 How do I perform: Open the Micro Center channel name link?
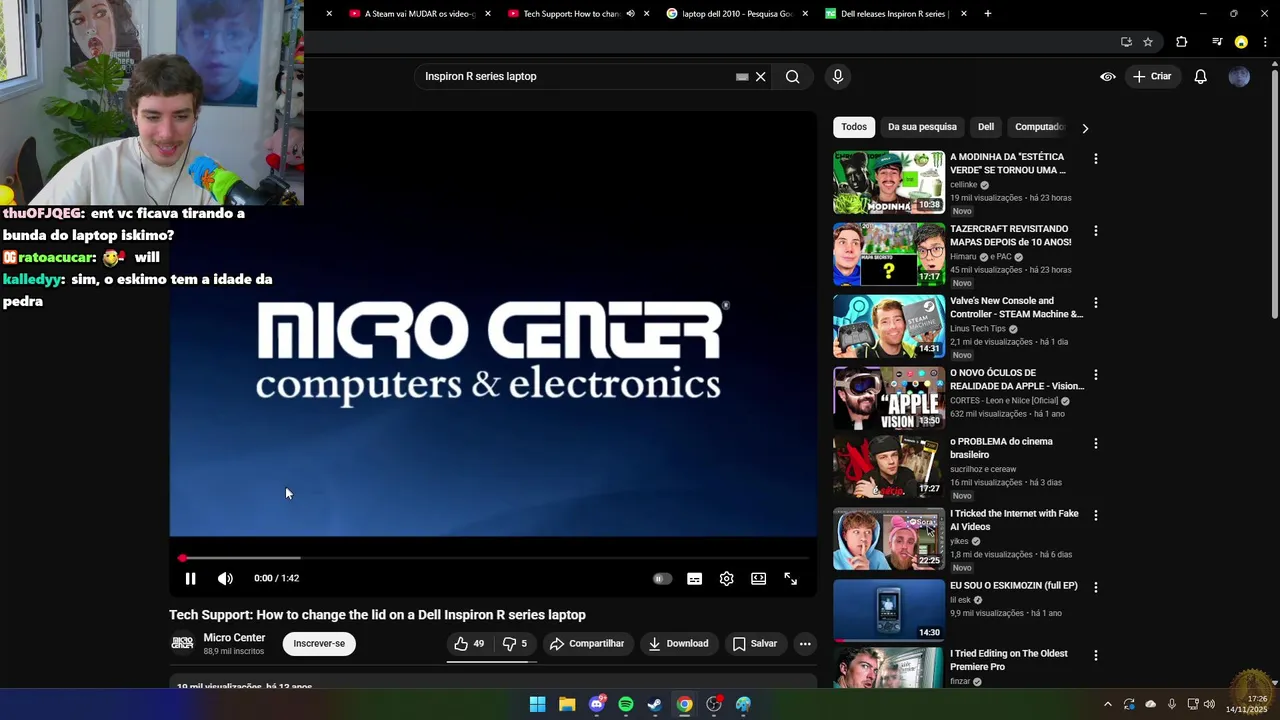pyautogui.click(x=234, y=638)
